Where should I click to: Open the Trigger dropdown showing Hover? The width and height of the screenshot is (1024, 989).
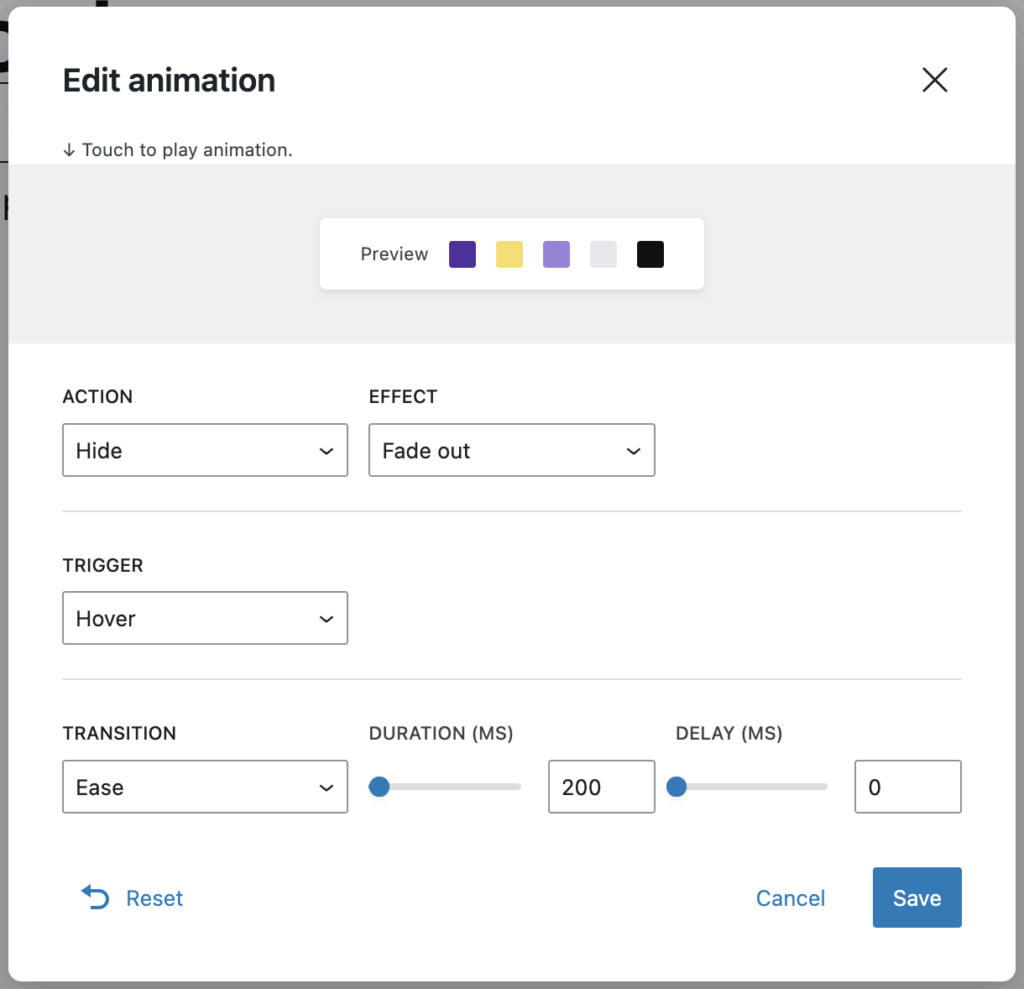tap(205, 618)
